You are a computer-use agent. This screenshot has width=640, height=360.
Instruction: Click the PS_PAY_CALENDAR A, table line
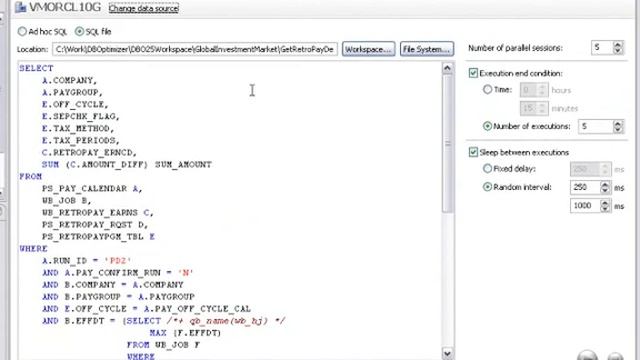(92, 189)
